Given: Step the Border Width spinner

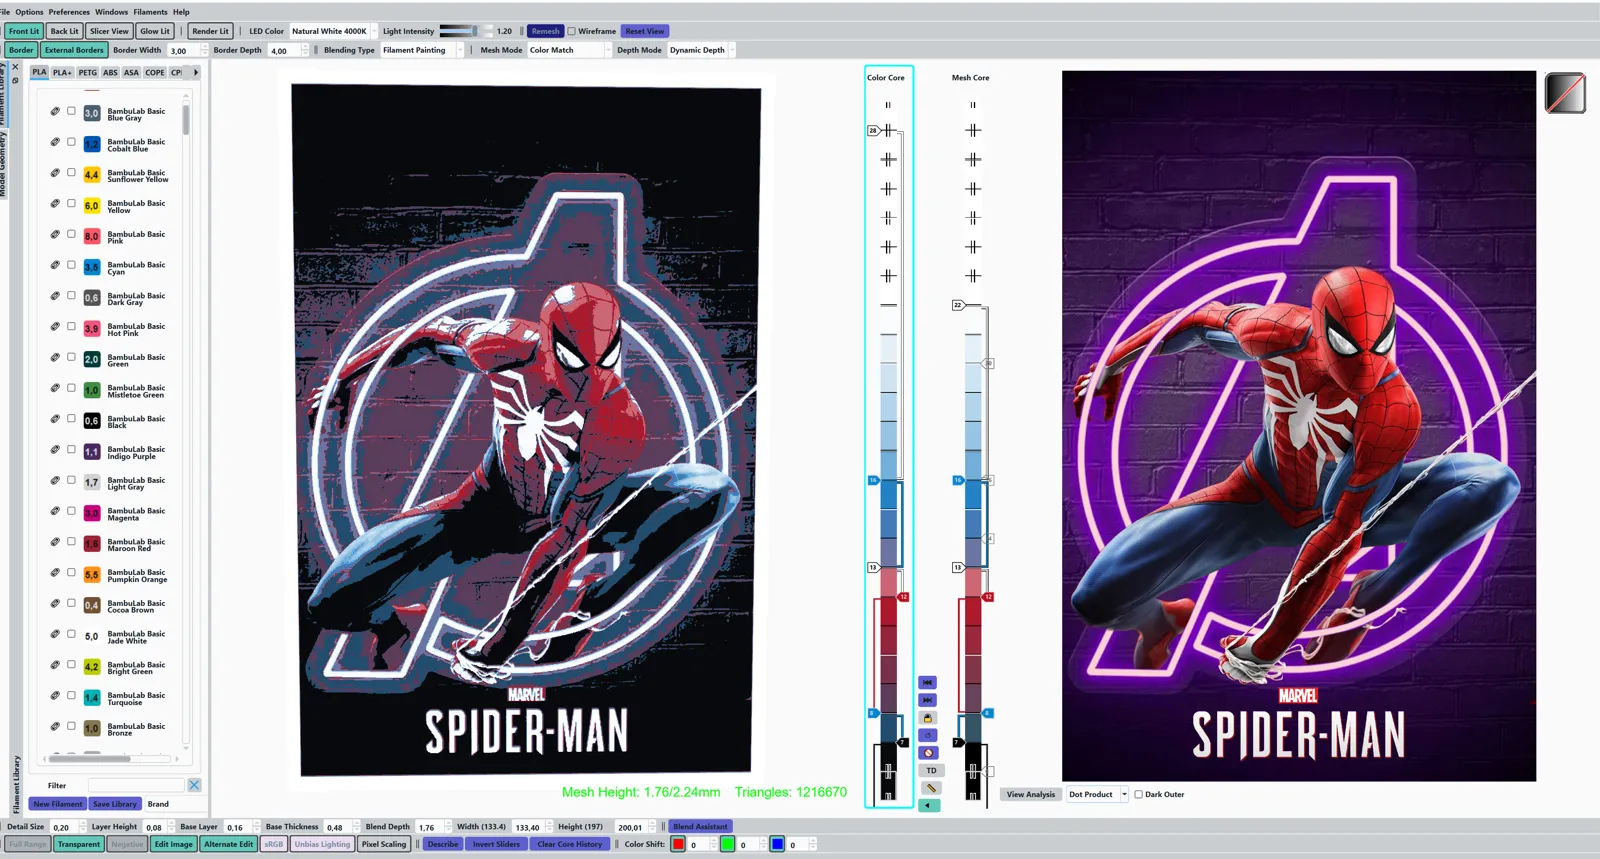Looking at the screenshot, I should [x=204, y=50].
